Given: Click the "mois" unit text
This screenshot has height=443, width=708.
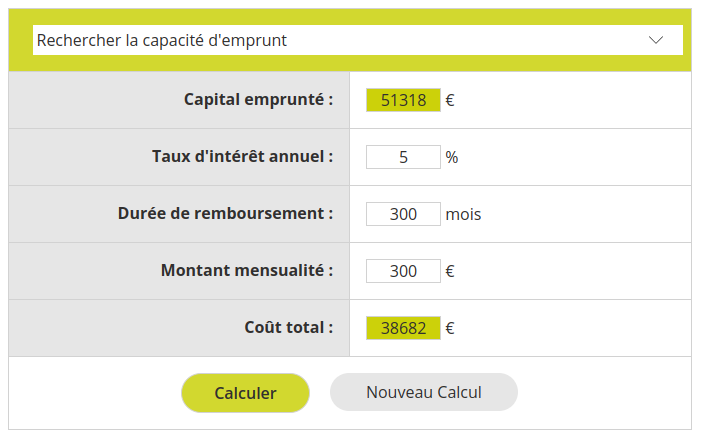Looking at the screenshot, I should pos(463,214).
